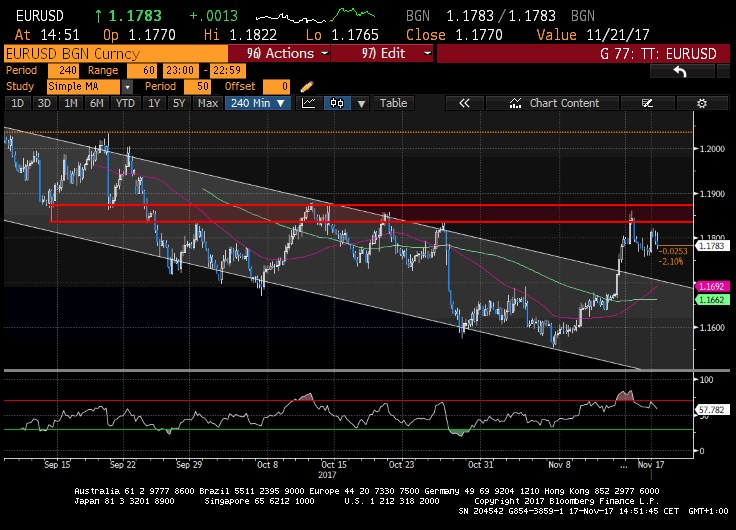736x530 pixels.
Task: Click the Table button
Action: [393, 103]
